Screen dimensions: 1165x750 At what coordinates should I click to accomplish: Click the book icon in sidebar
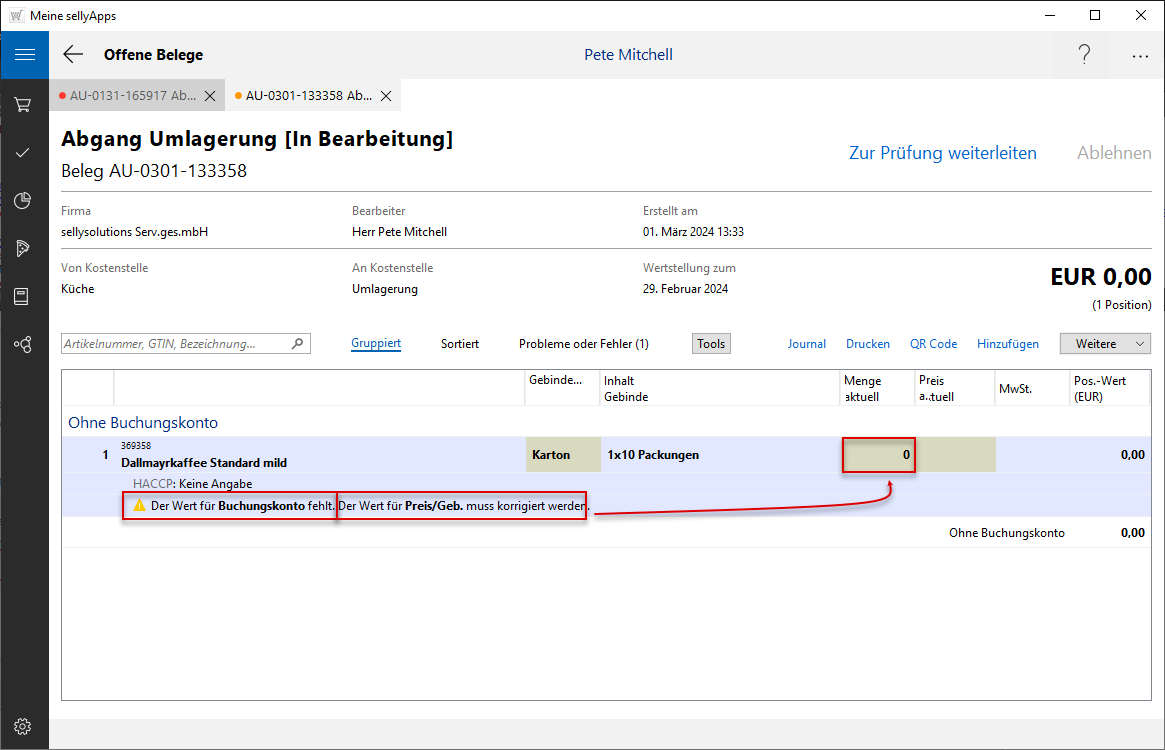(23, 296)
